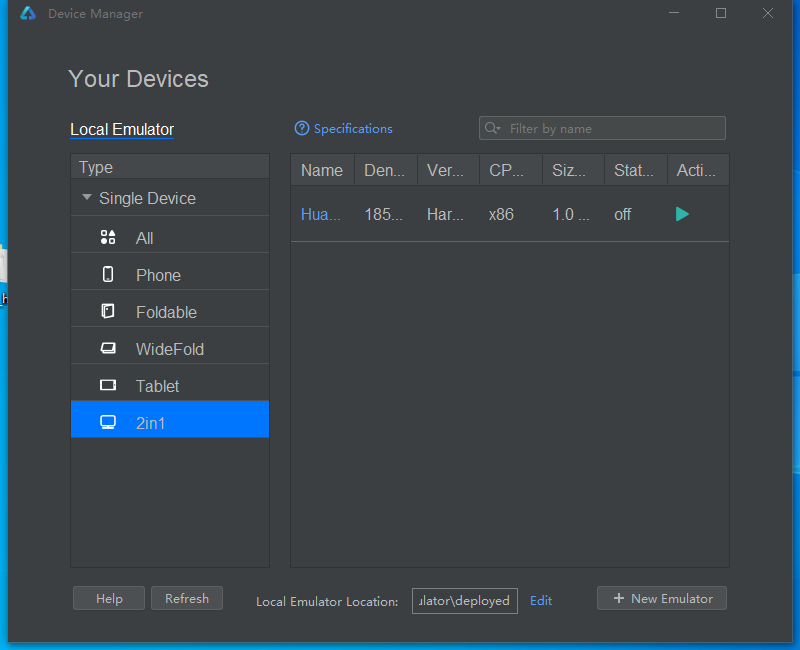Click the Specifications help icon

tap(302, 129)
